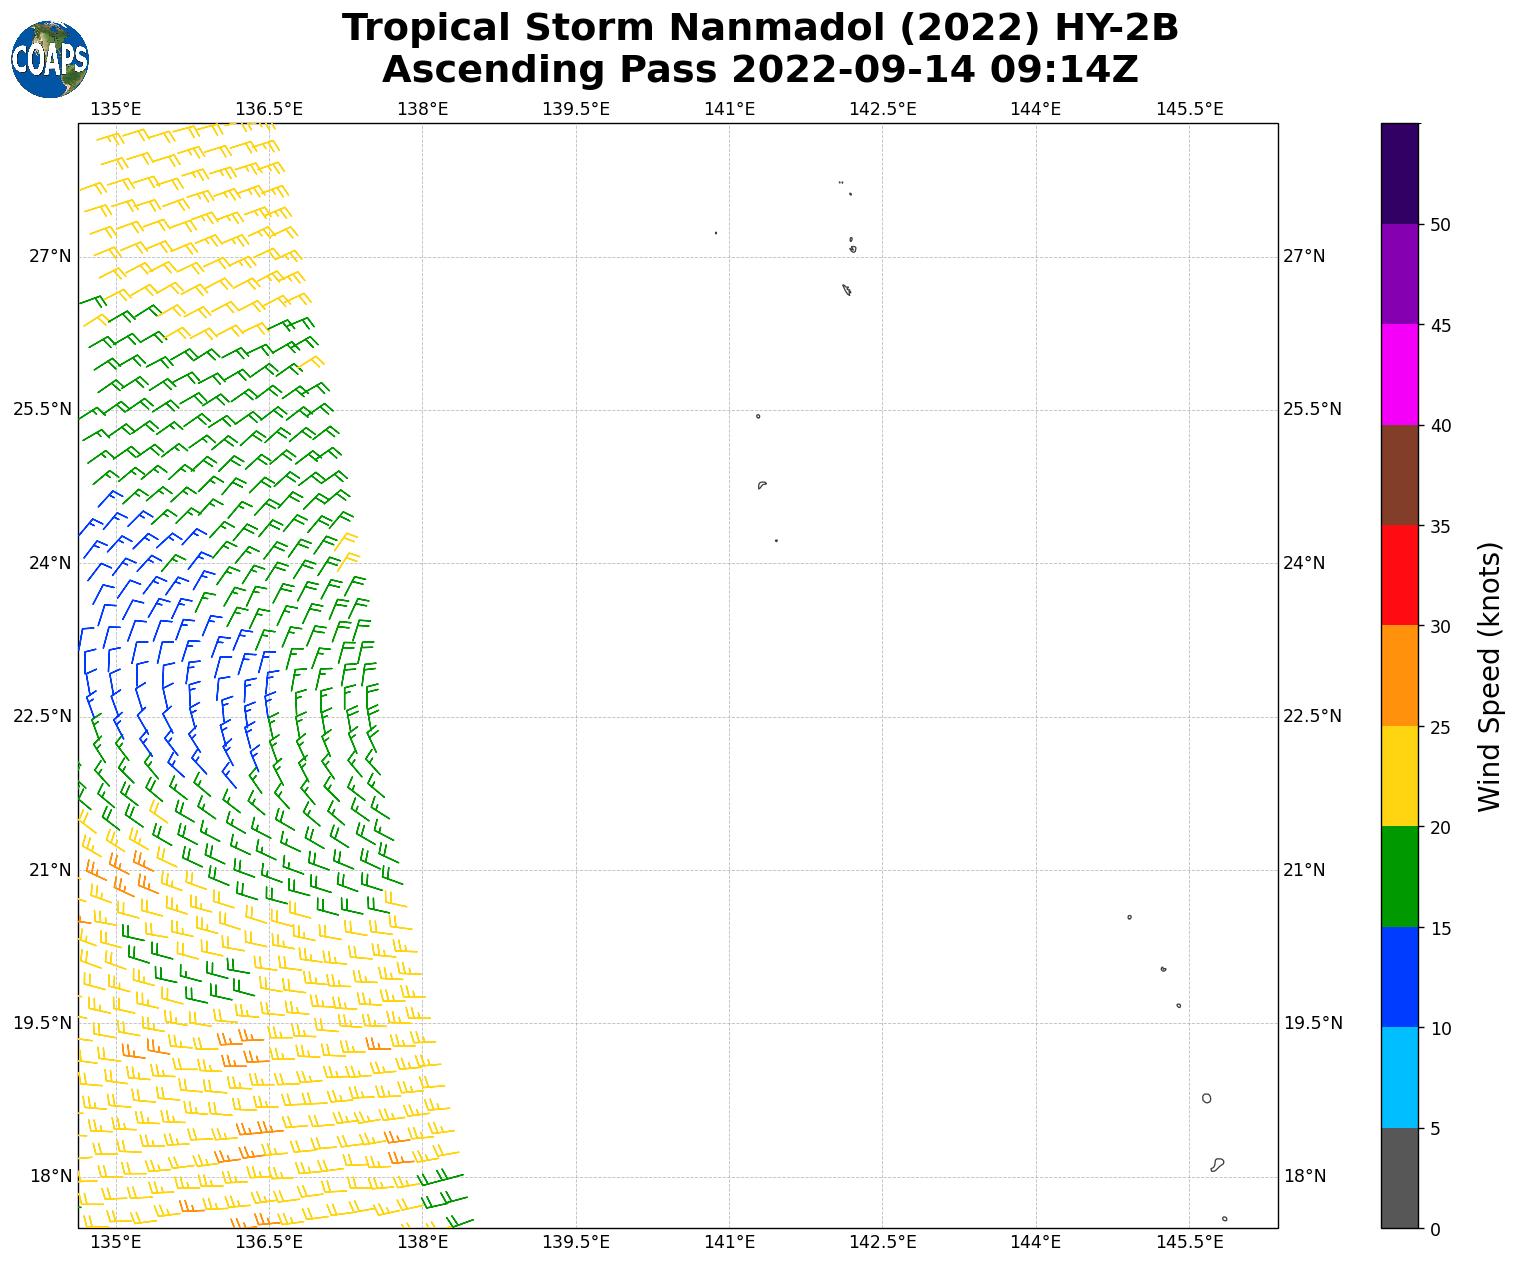Click the orange 25–30 knots swatch
The image size is (1518, 1264).
(1399, 675)
